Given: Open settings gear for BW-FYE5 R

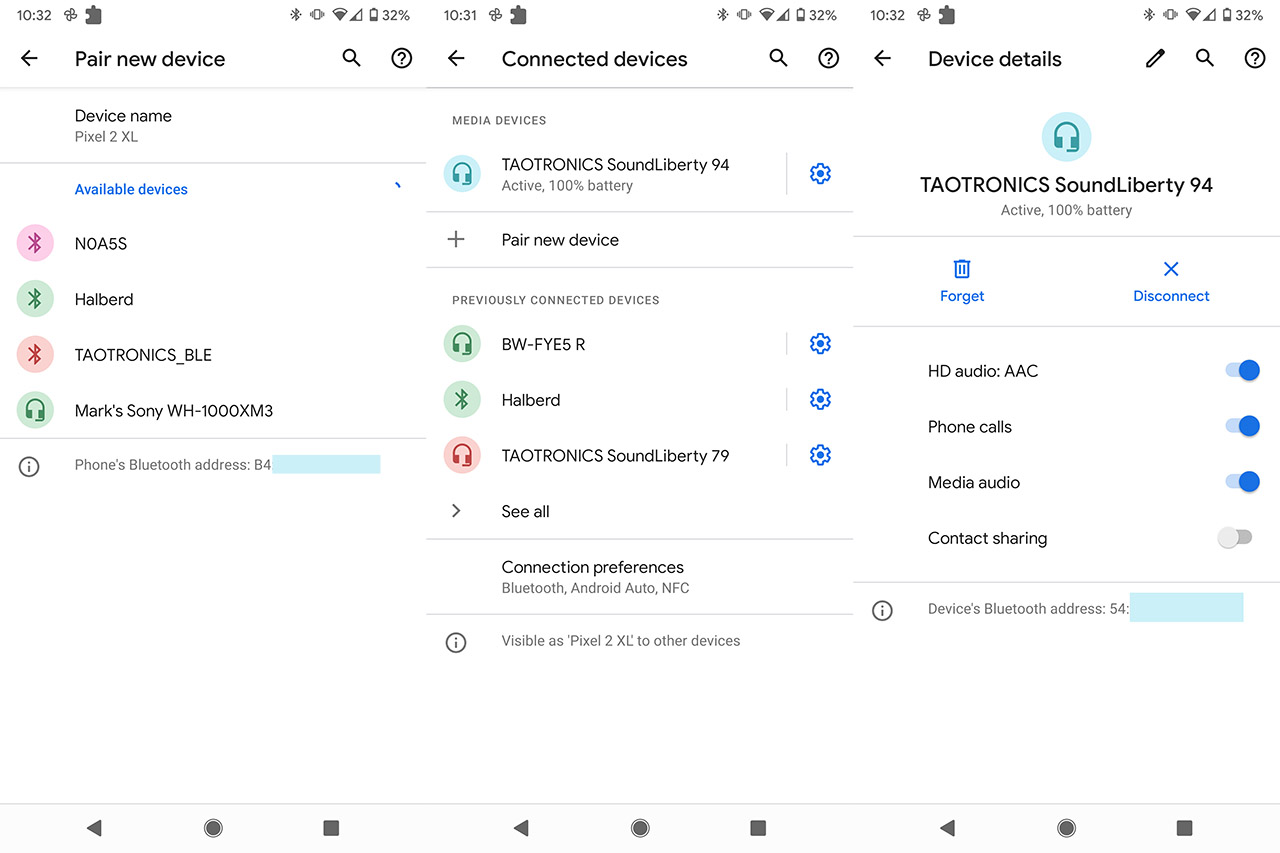Looking at the screenshot, I should tap(820, 344).
